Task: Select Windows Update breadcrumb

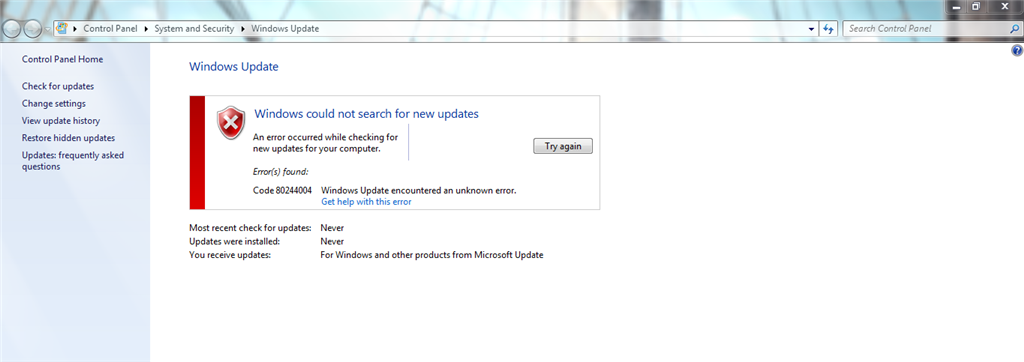Action: 285,29
